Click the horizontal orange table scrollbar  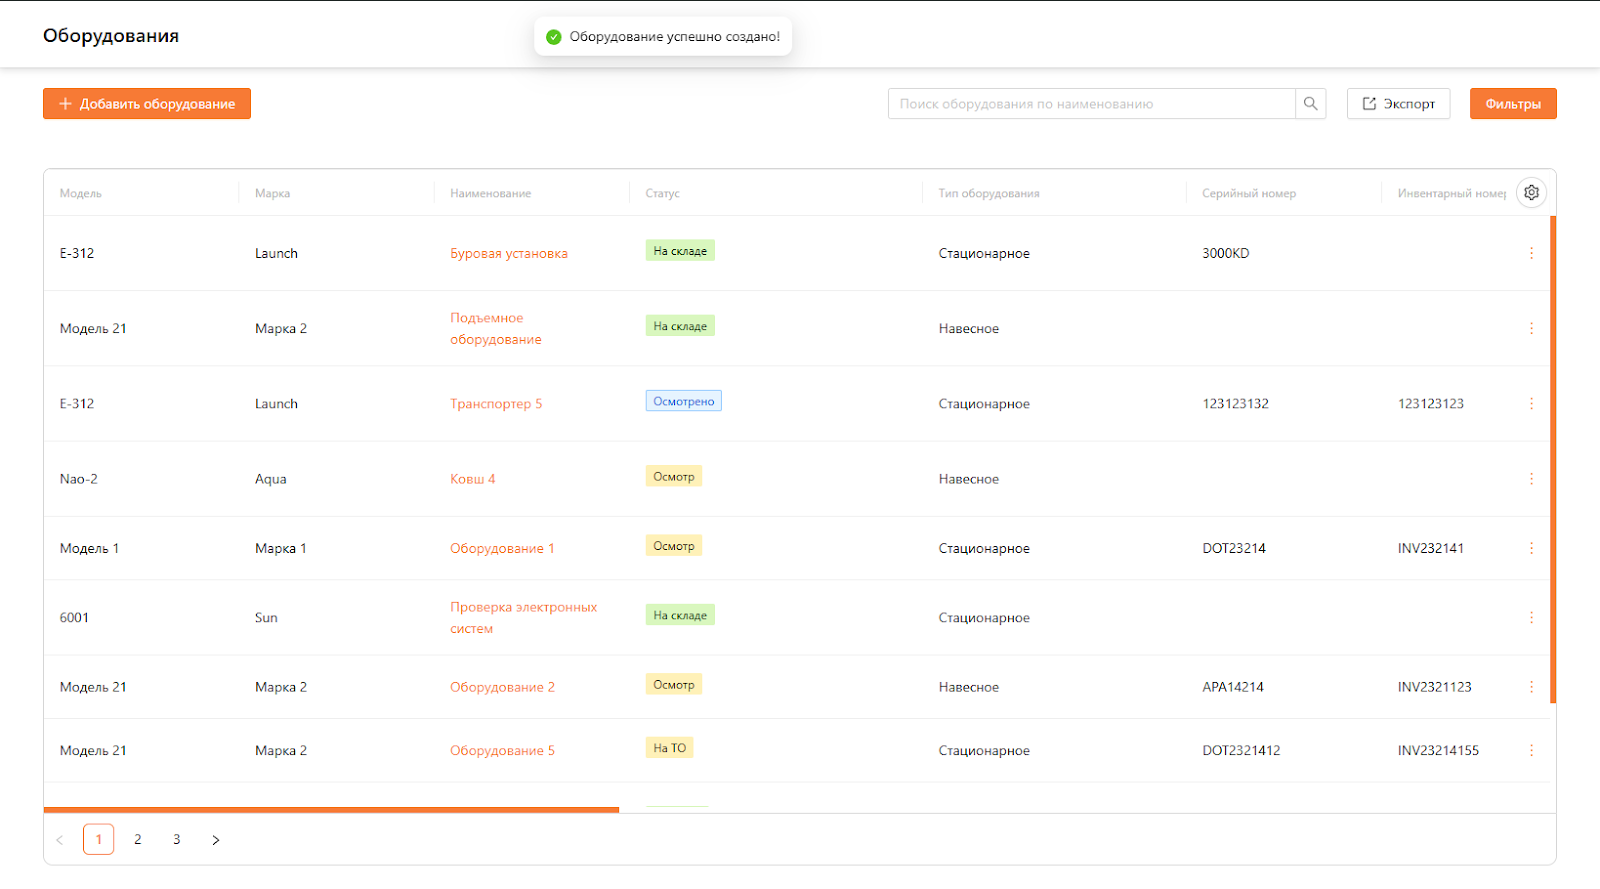331,809
